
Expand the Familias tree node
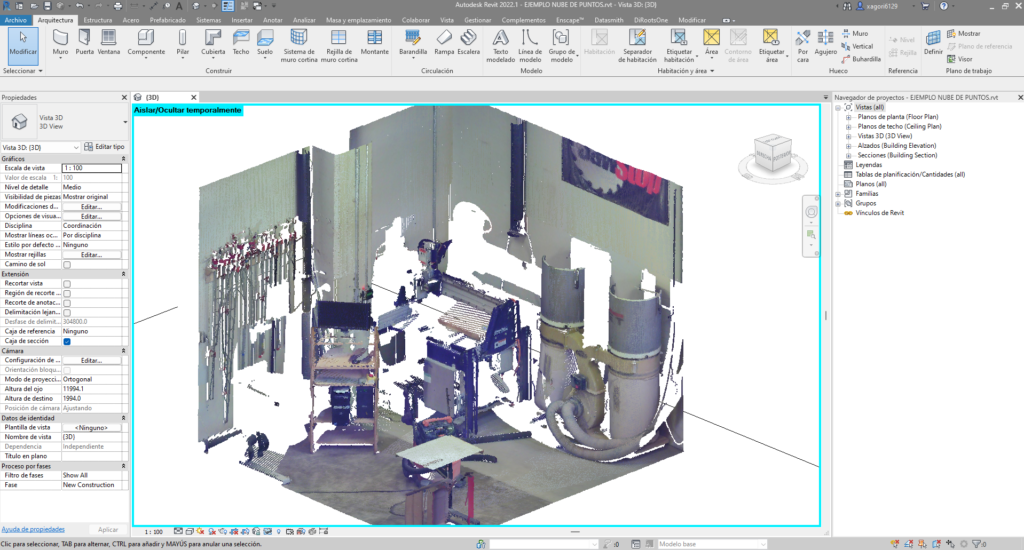click(x=840, y=193)
